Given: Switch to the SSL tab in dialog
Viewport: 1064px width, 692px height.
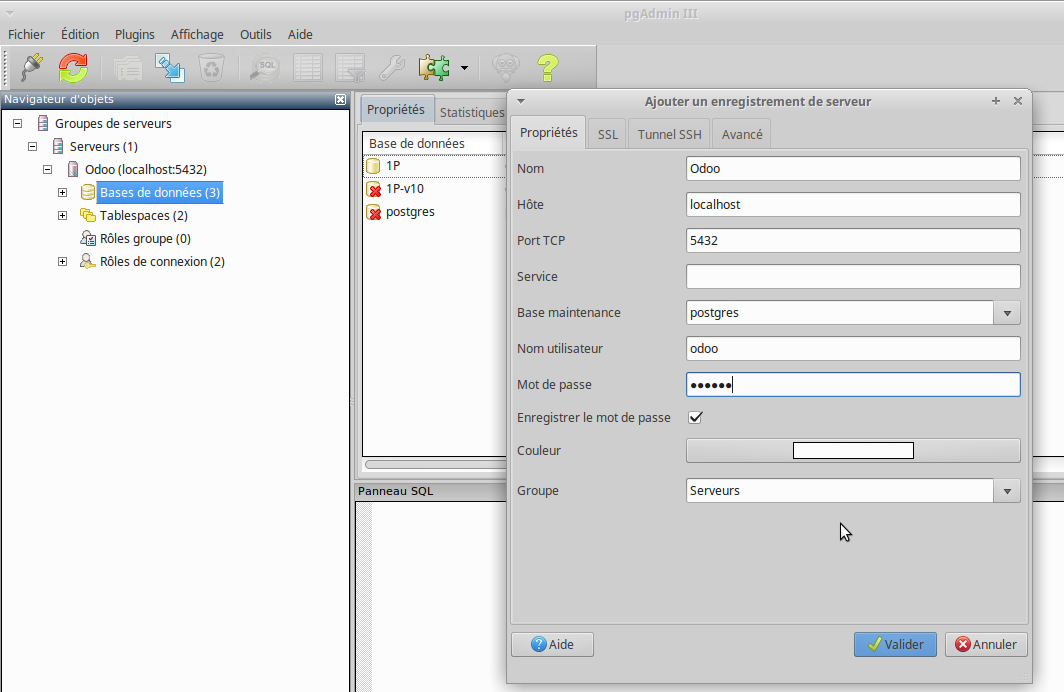Looking at the screenshot, I should 608,134.
